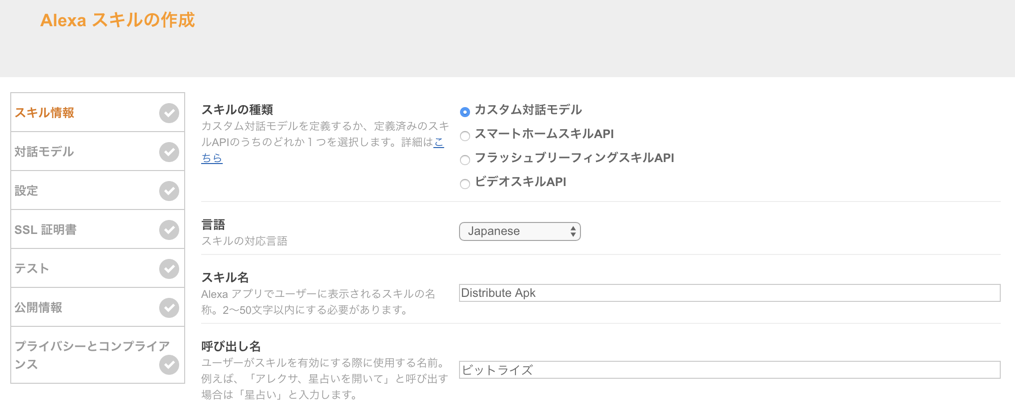1015x405 pixels.
Task: Choose the ビデオスキルAPI radio option
Action: tap(465, 184)
